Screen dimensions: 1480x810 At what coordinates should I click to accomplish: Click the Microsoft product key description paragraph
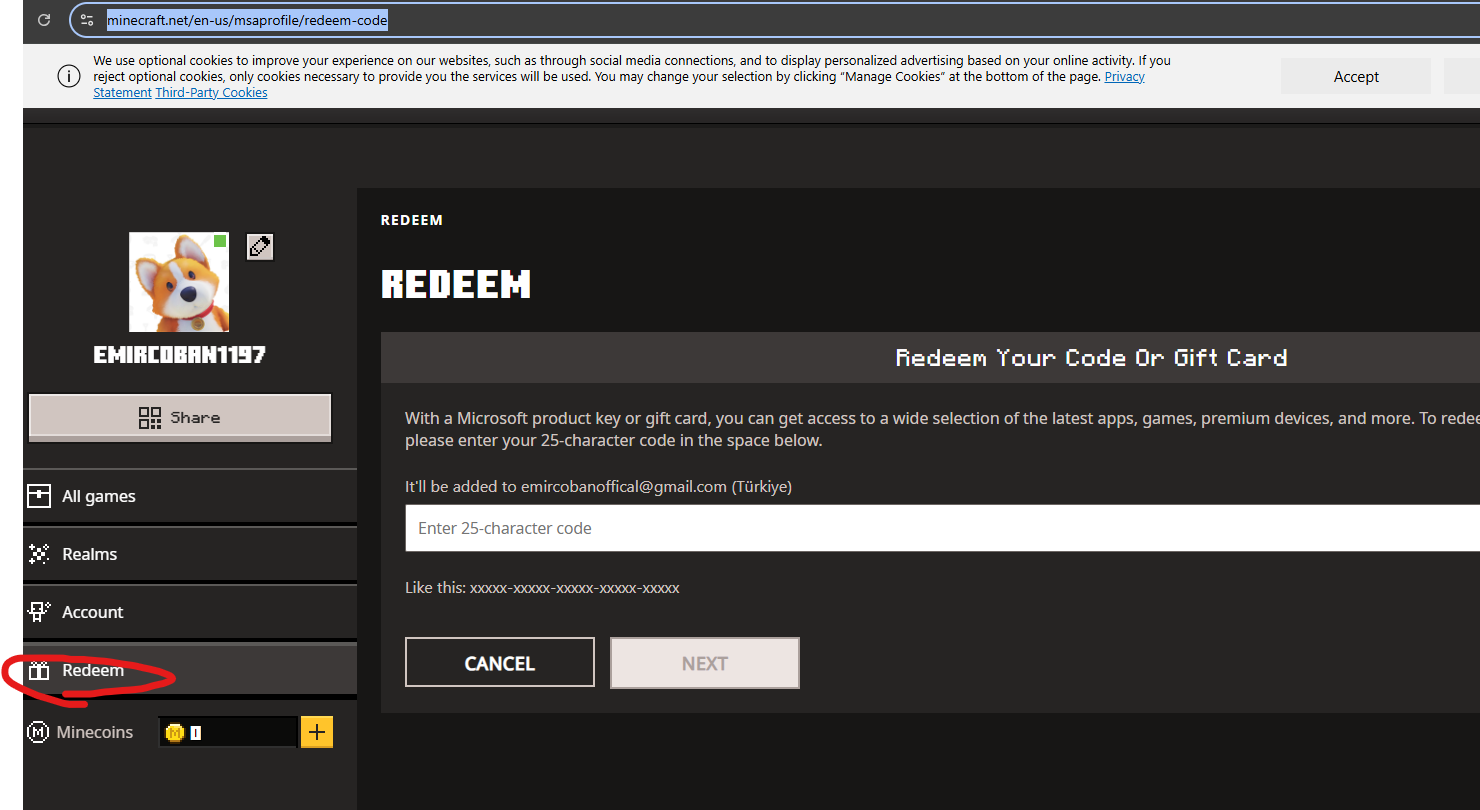(x=942, y=429)
